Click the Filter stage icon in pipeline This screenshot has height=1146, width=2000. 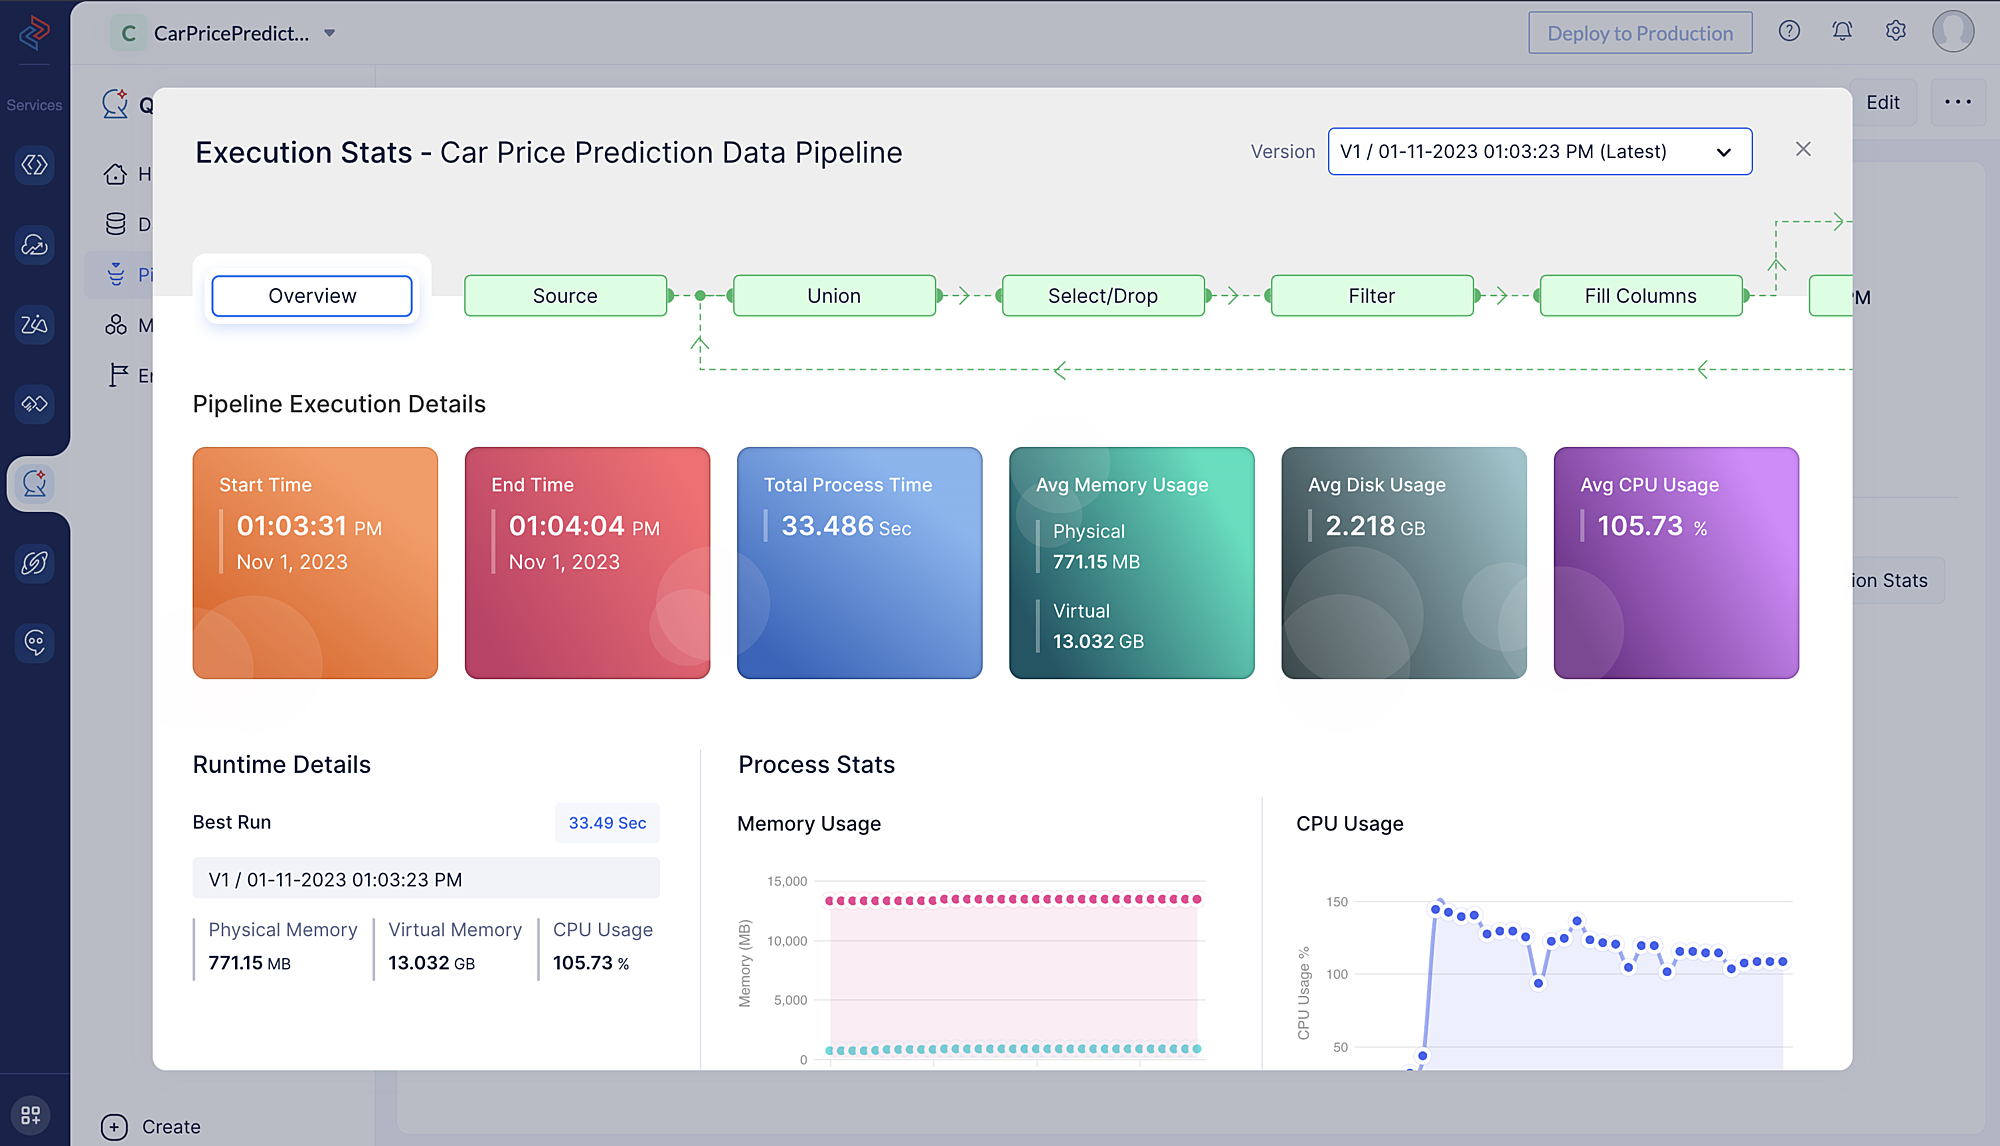[x=1370, y=294]
